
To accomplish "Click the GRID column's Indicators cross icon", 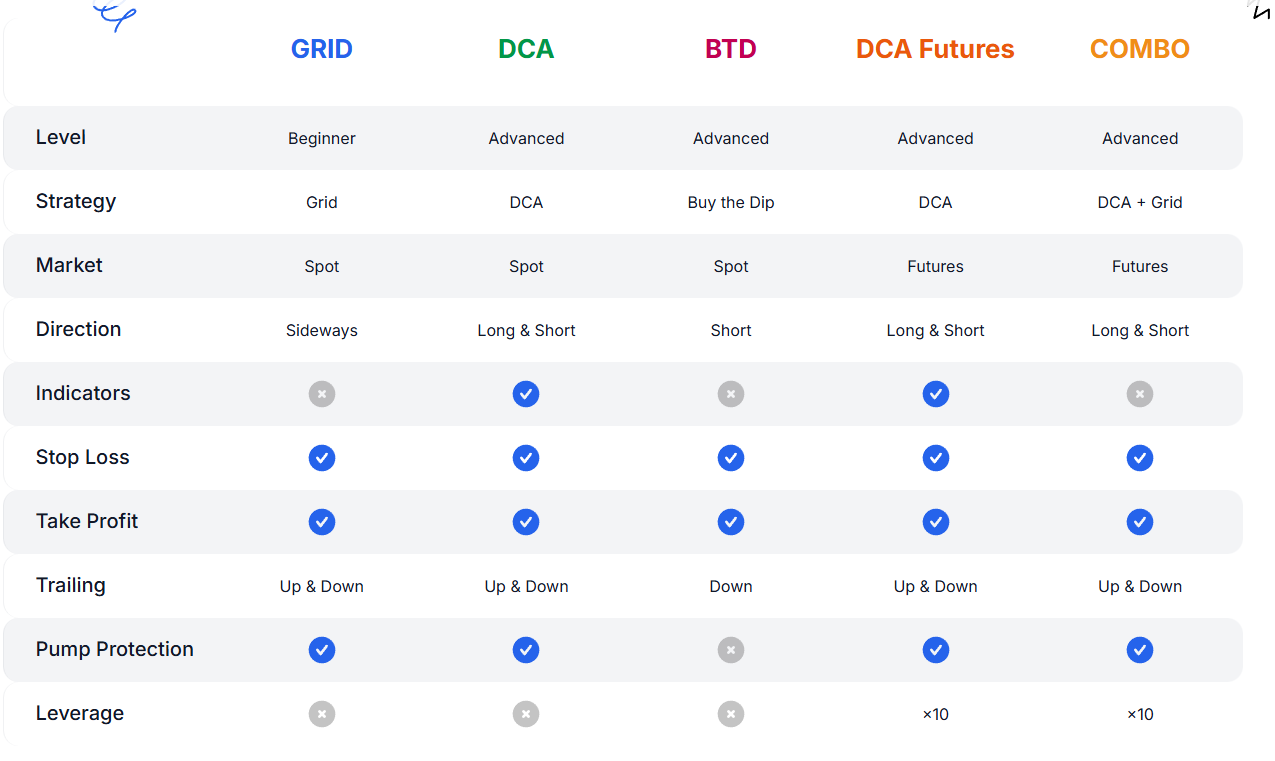I will (x=322, y=394).
